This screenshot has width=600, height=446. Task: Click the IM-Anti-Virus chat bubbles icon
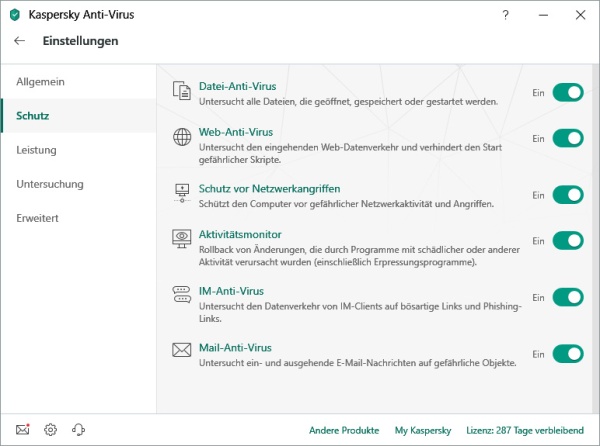(182, 295)
